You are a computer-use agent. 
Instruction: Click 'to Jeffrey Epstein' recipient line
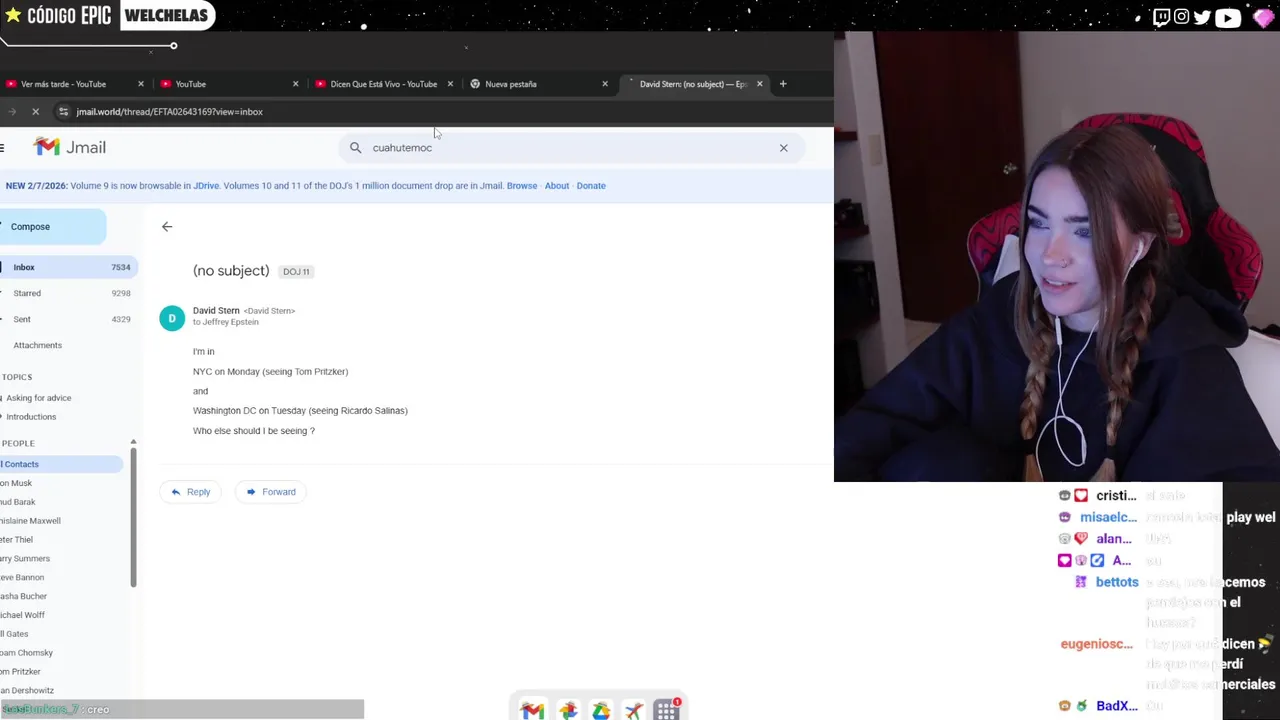tap(226, 322)
